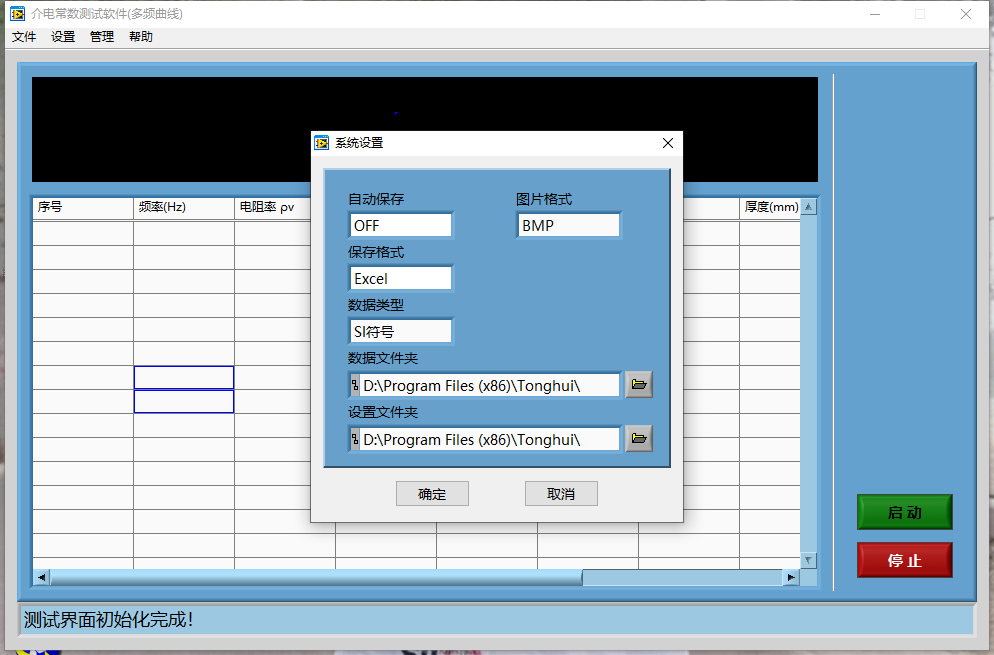This screenshot has width=994, height=655.
Task: Click the app icon in main title bar
Action: coord(17,14)
